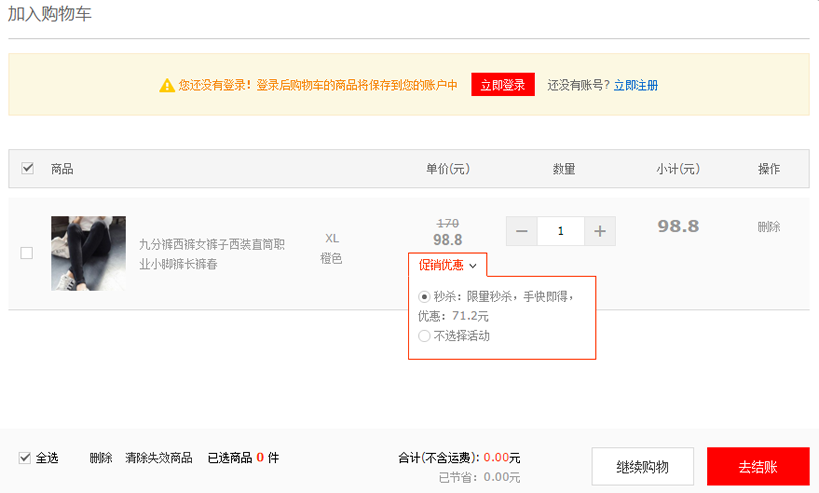Click the quantity input field
Image resolution: width=819 pixels, height=493 pixels.
pos(560,231)
